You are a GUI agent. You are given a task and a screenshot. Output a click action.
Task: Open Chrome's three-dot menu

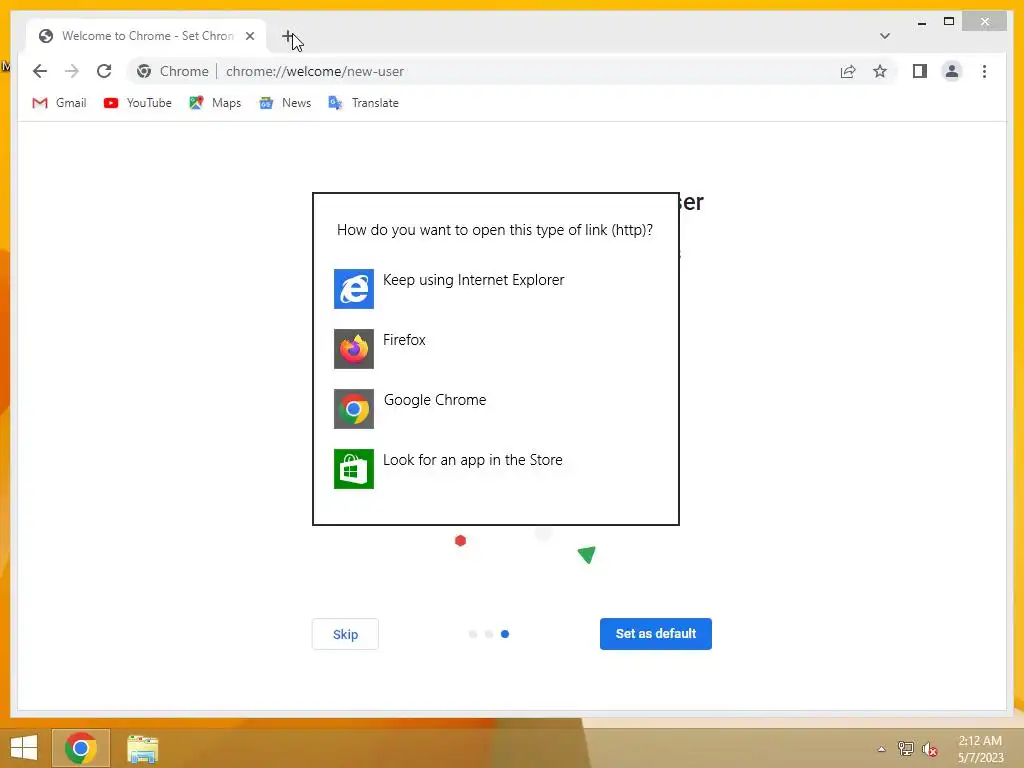tap(984, 71)
